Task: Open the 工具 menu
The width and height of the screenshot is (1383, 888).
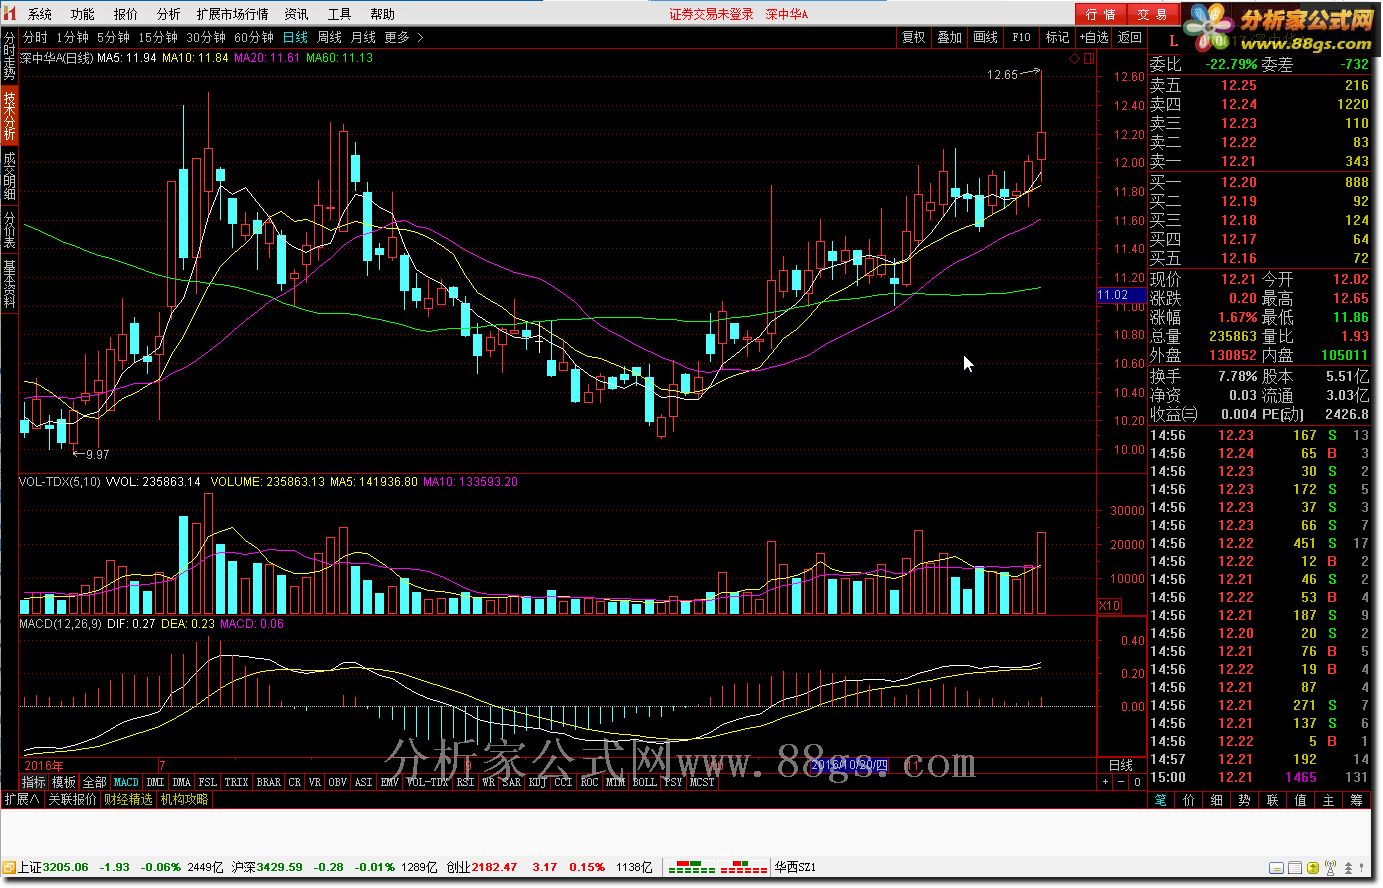Action: tap(339, 14)
